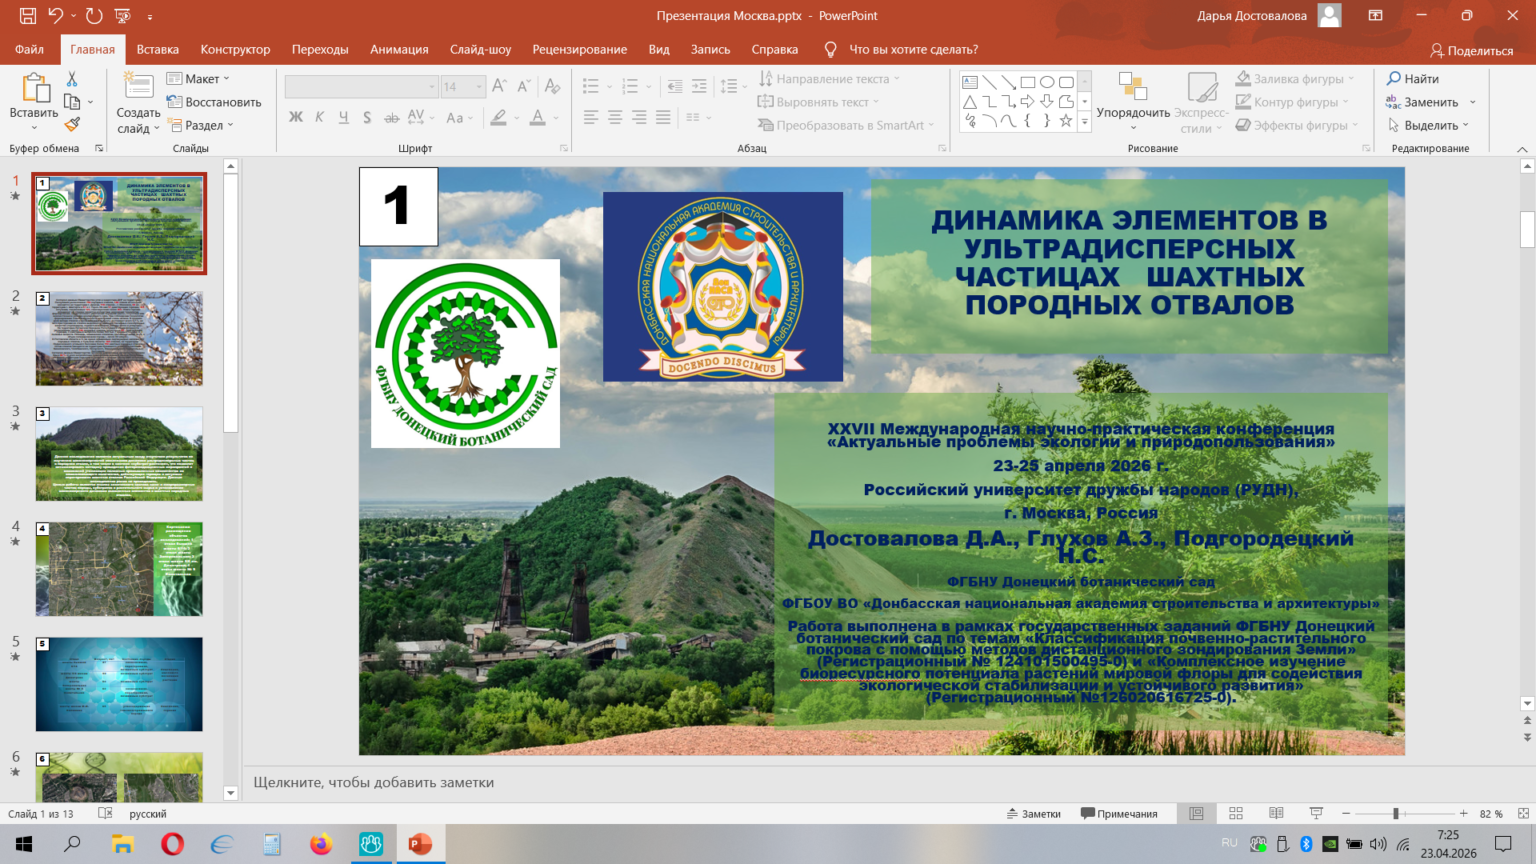Open the Section (Раздел) dropdown
The image size is (1536, 864).
201,125
